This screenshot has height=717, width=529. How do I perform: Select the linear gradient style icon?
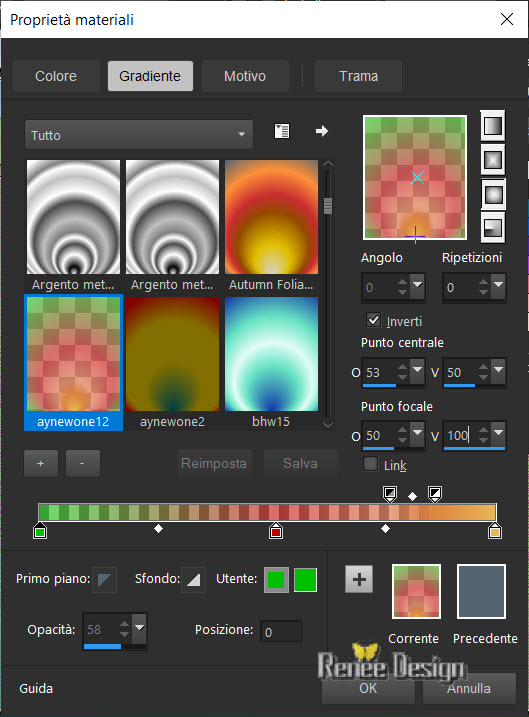click(x=492, y=125)
